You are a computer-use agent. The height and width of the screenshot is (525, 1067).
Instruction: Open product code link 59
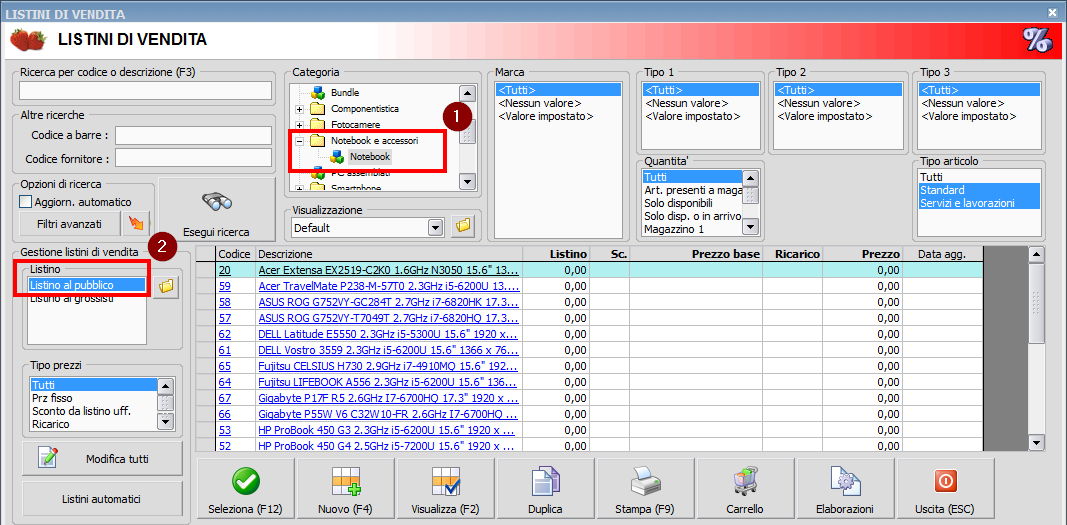pyautogui.click(x=225, y=286)
